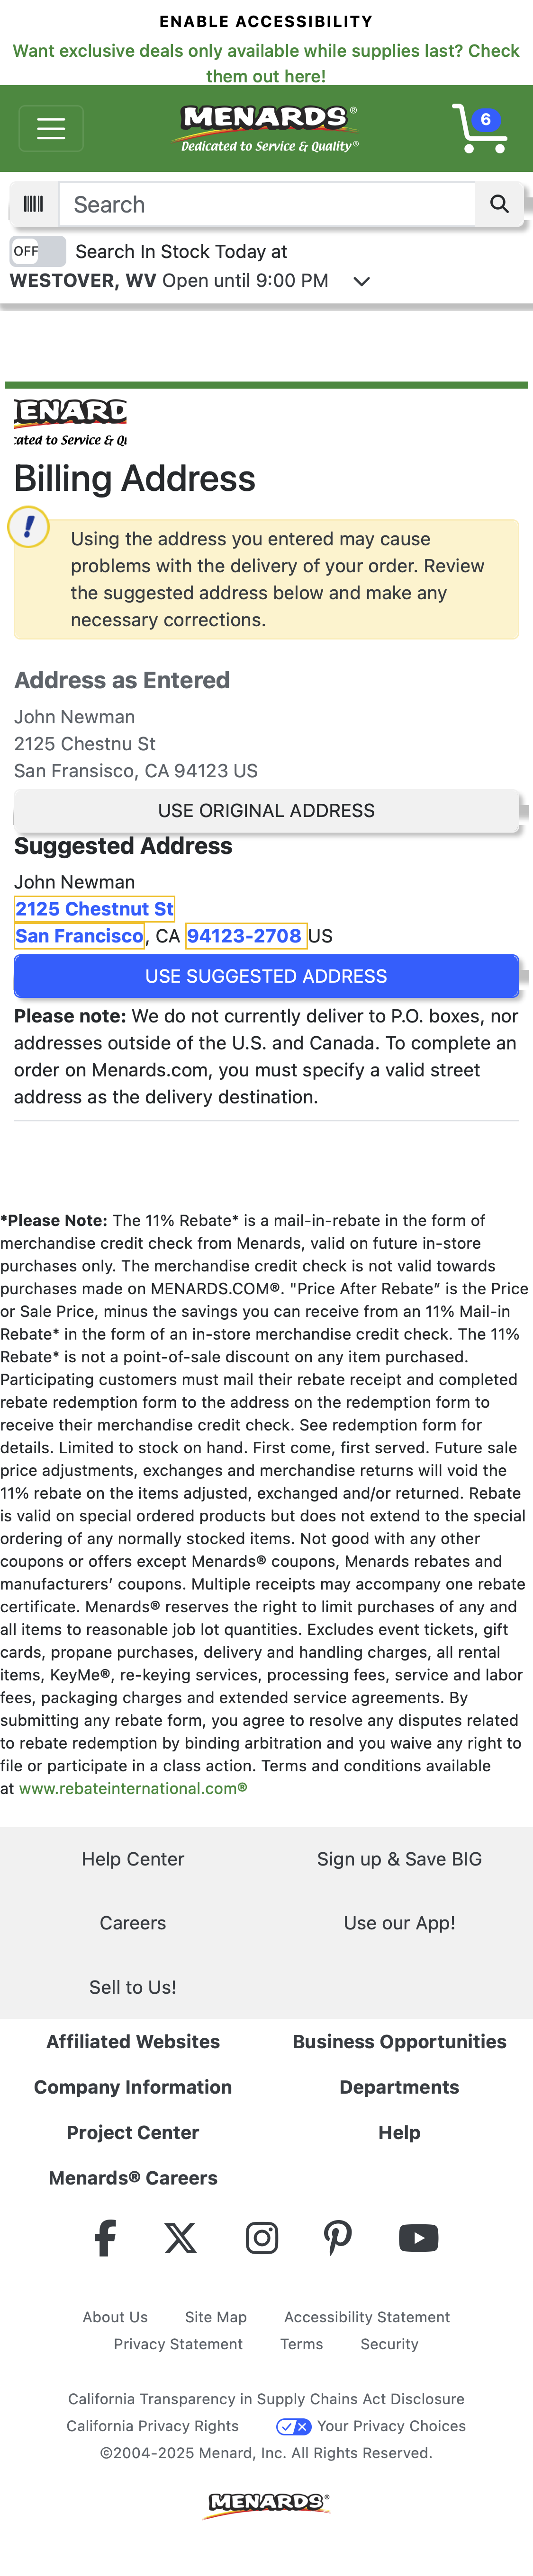Image resolution: width=533 pixels, height=2576 pixels.
Task: Enable the Search In Stock Today toggle
Action: [x=36, y=251]
